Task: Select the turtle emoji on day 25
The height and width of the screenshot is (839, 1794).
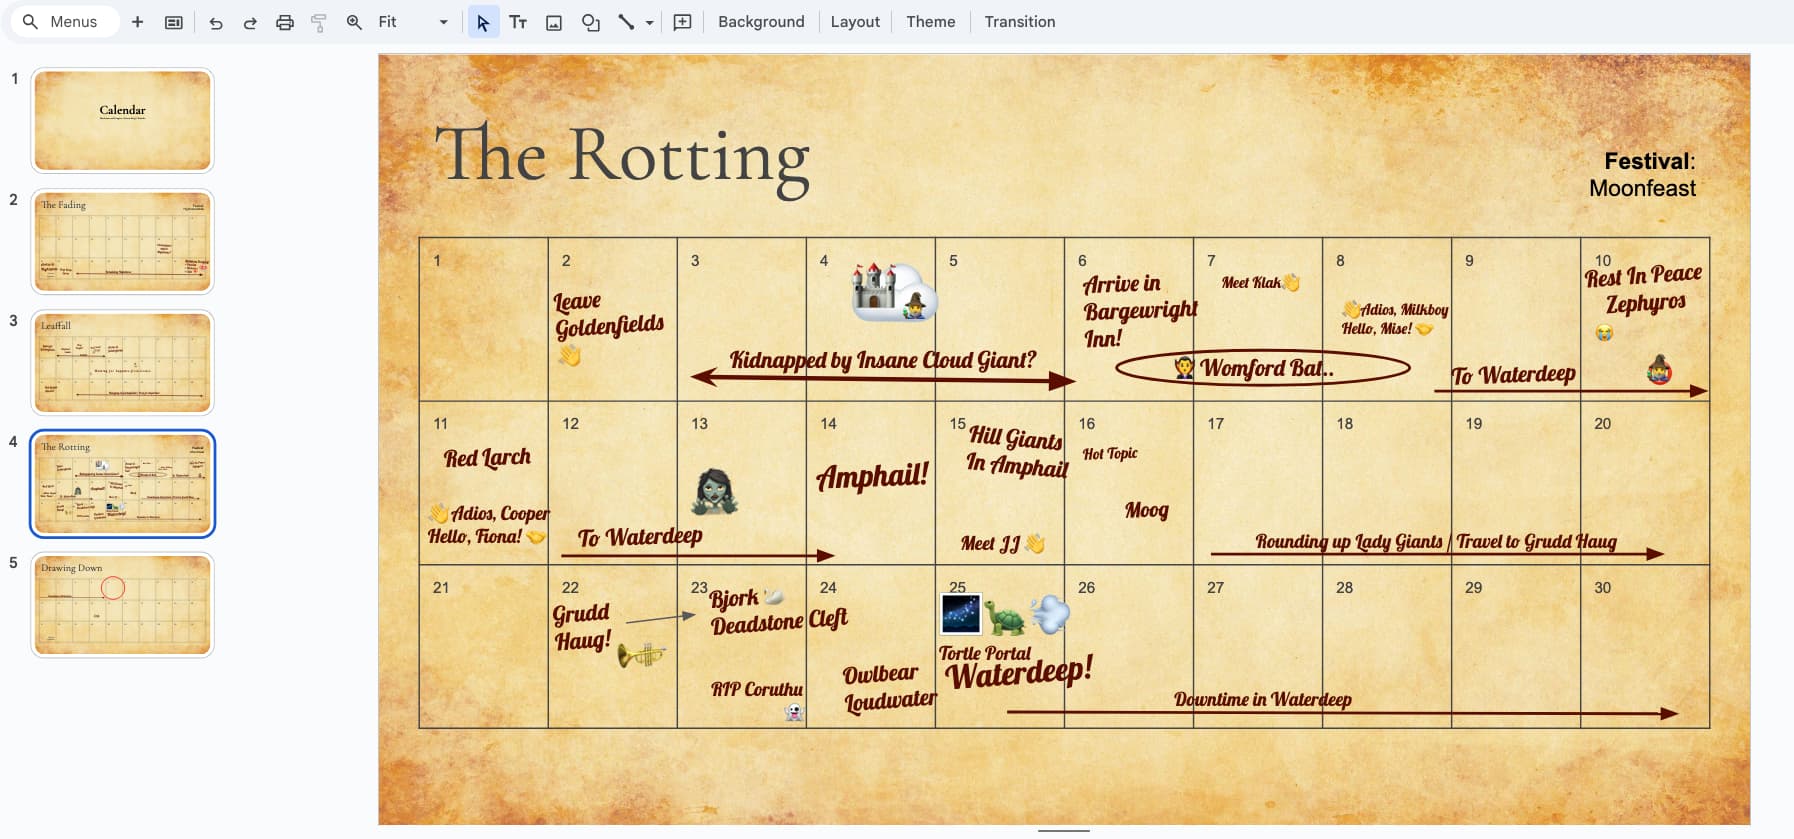Action: (x=1006, y=617)
